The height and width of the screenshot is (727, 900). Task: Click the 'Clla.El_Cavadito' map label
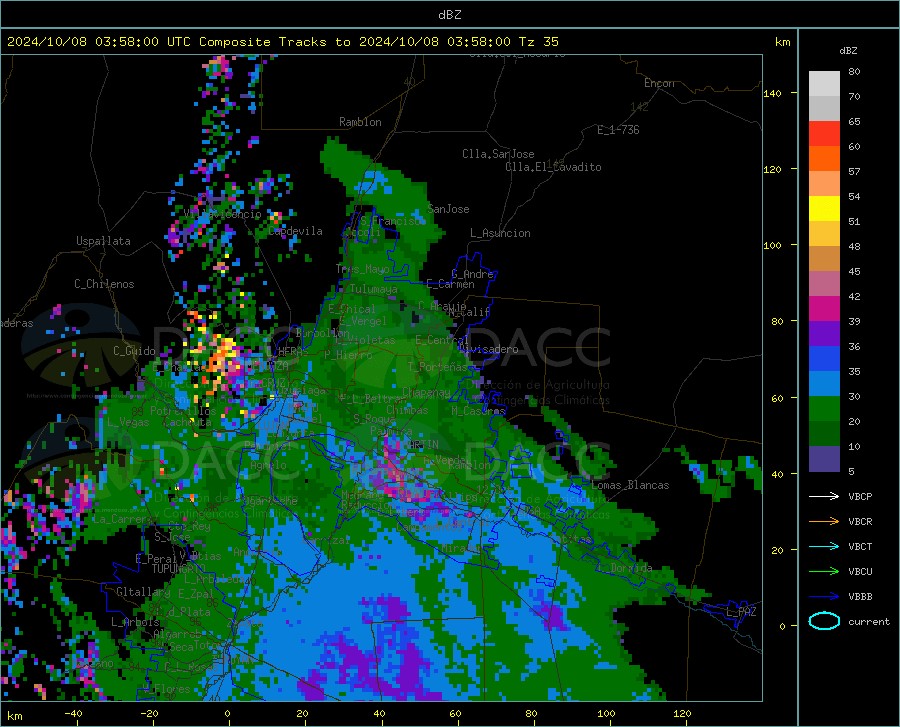(553, 167)
